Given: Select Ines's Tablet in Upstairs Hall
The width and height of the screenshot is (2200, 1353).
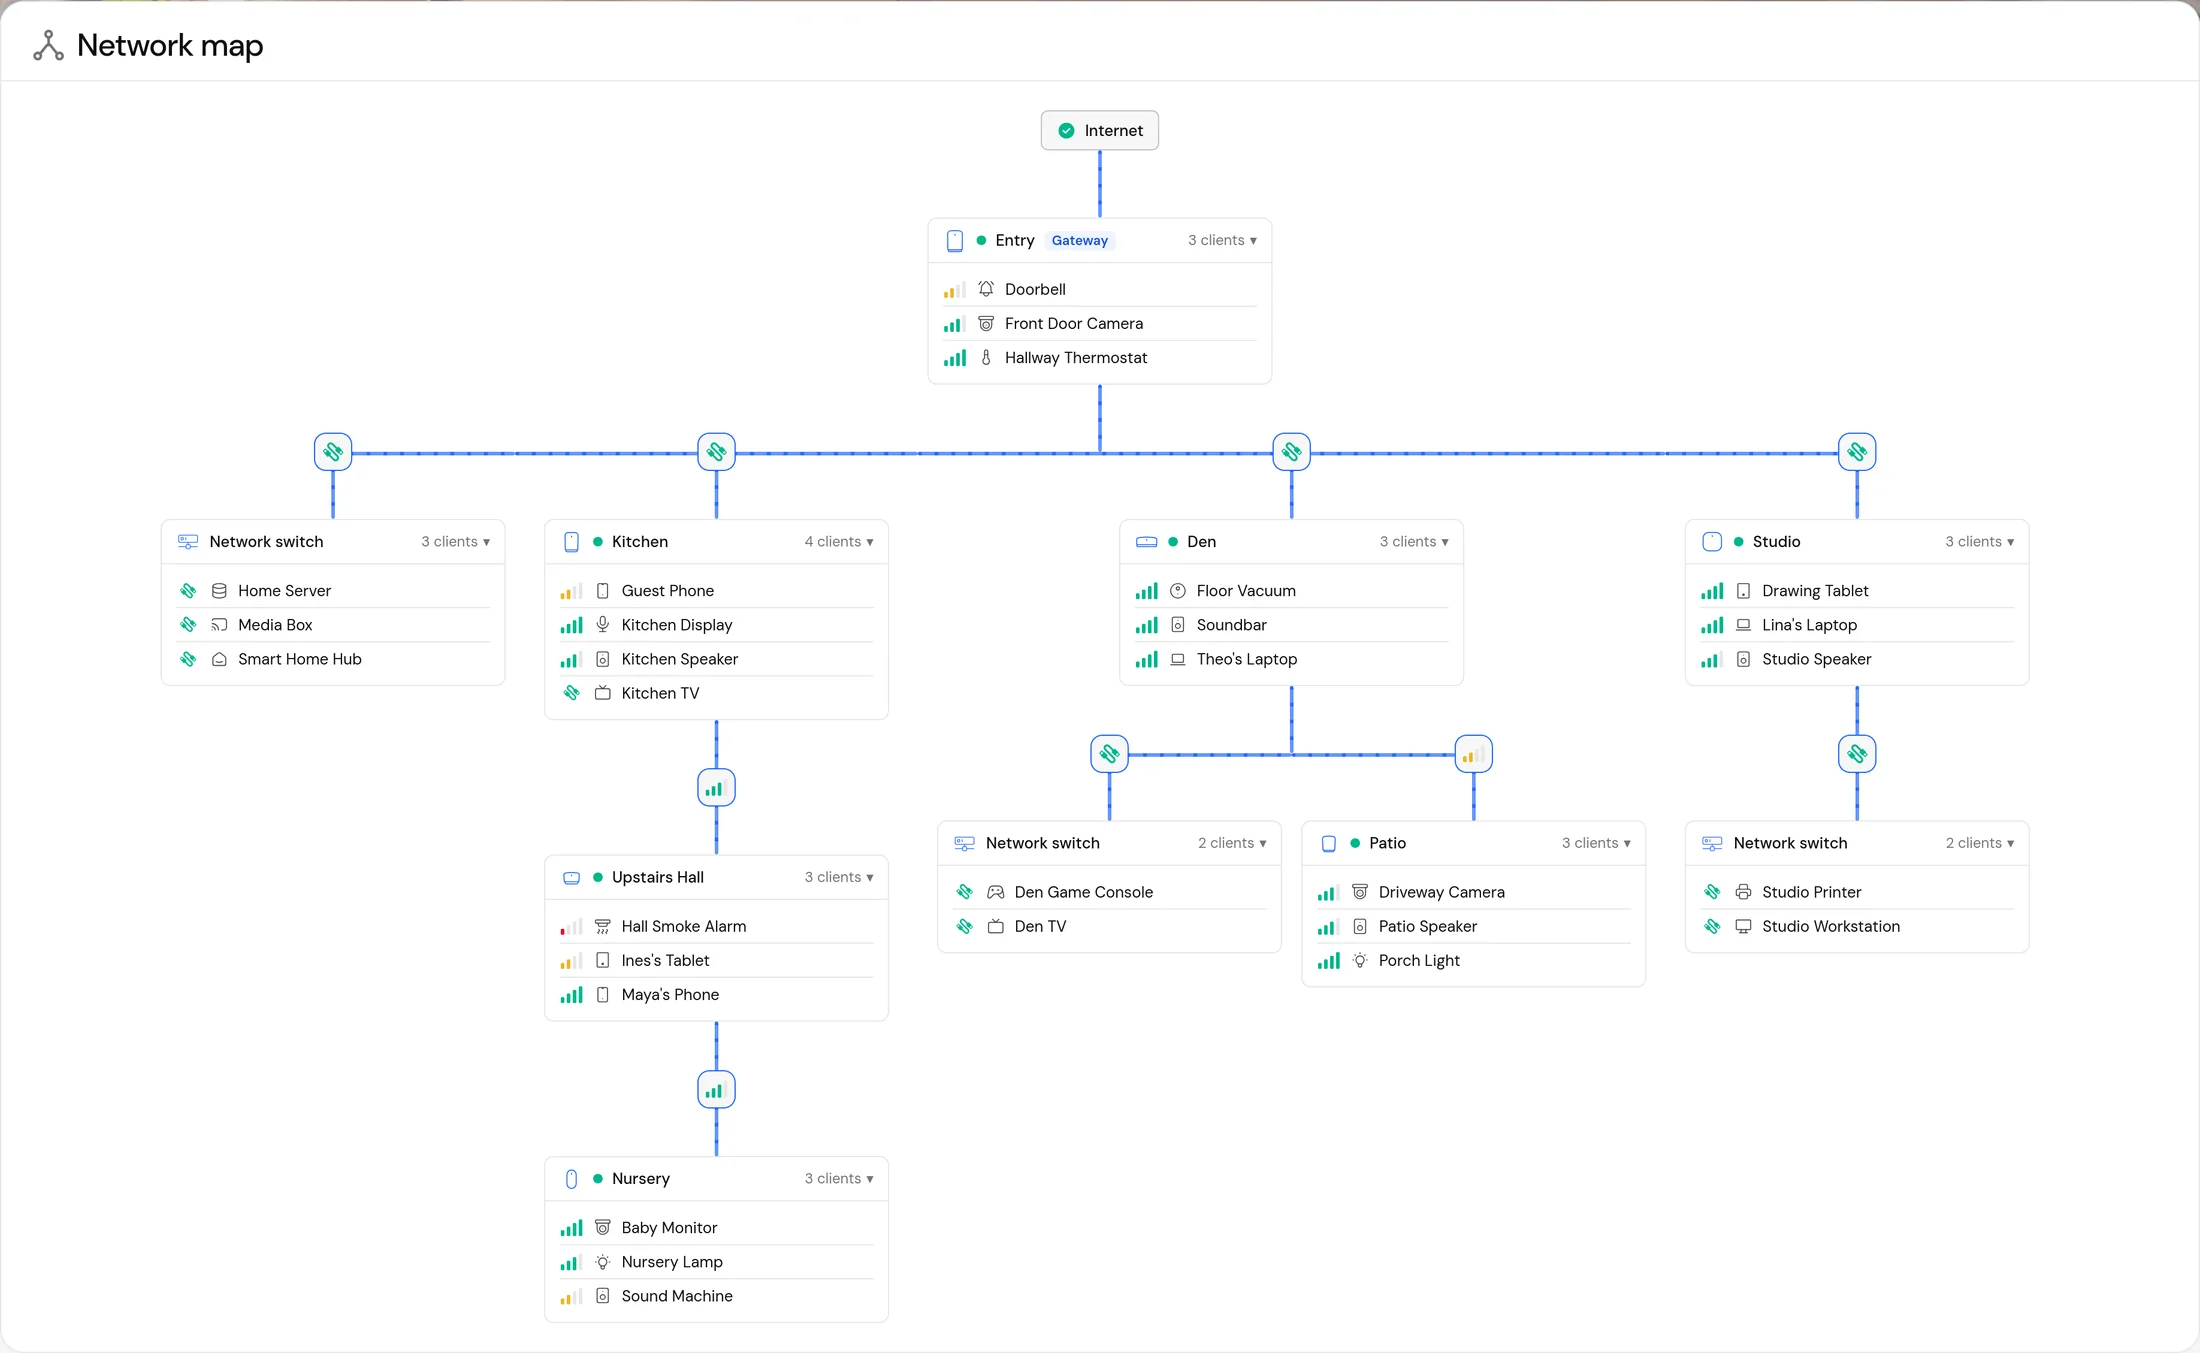Looking at the screenshot, I should tap(716, 961).
